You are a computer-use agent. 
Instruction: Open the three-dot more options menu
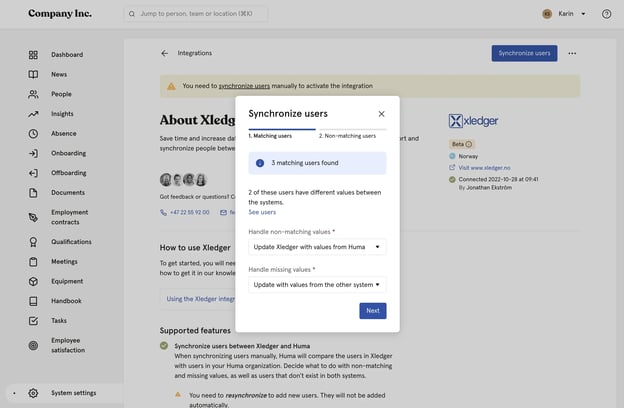point(572,53)
